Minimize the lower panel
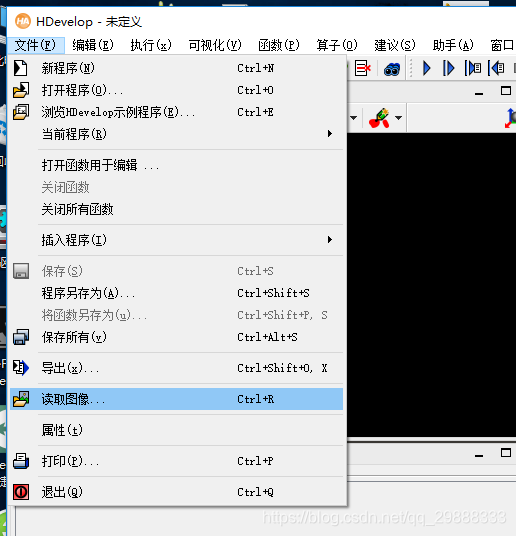 point(479,454)
